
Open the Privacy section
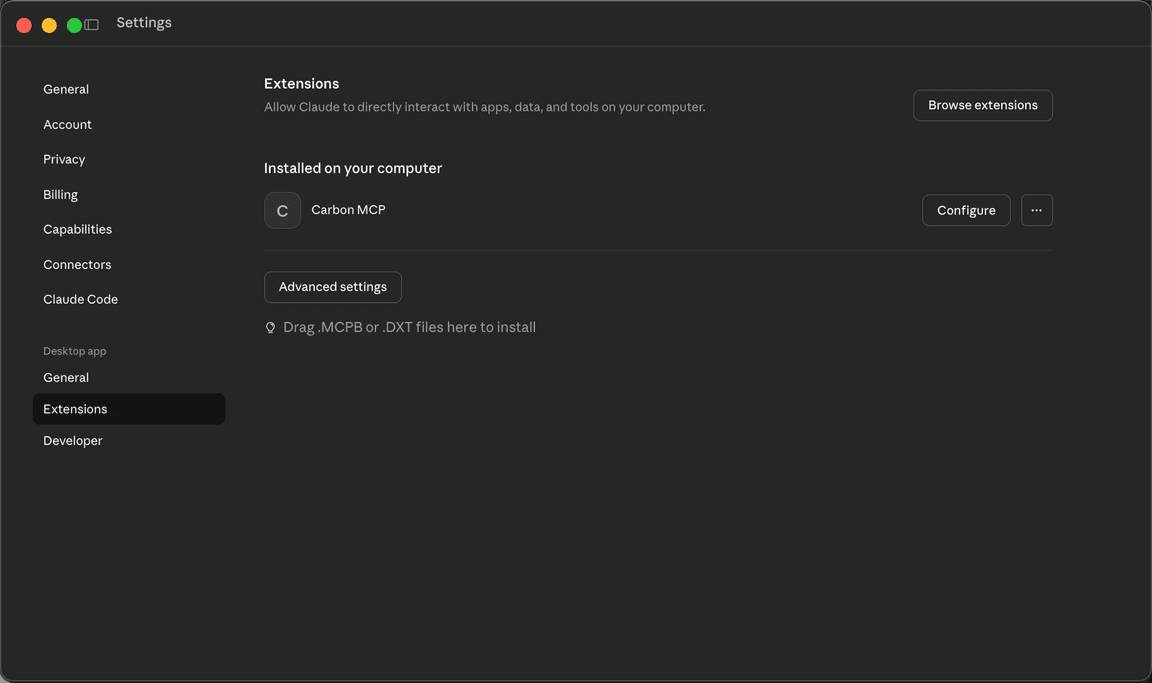click(64, 160)
